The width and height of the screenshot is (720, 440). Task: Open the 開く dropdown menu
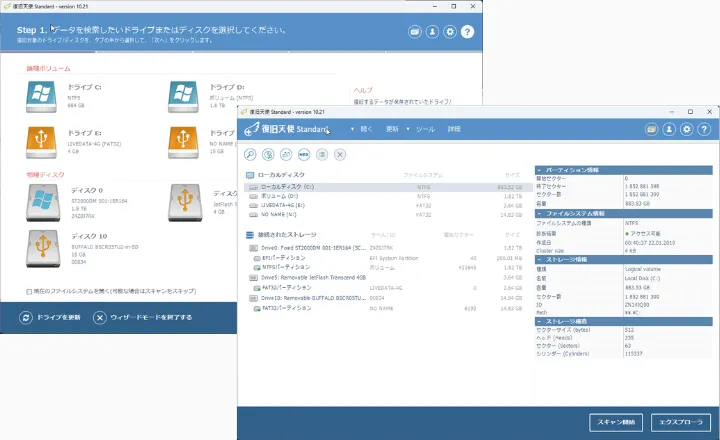363,129
